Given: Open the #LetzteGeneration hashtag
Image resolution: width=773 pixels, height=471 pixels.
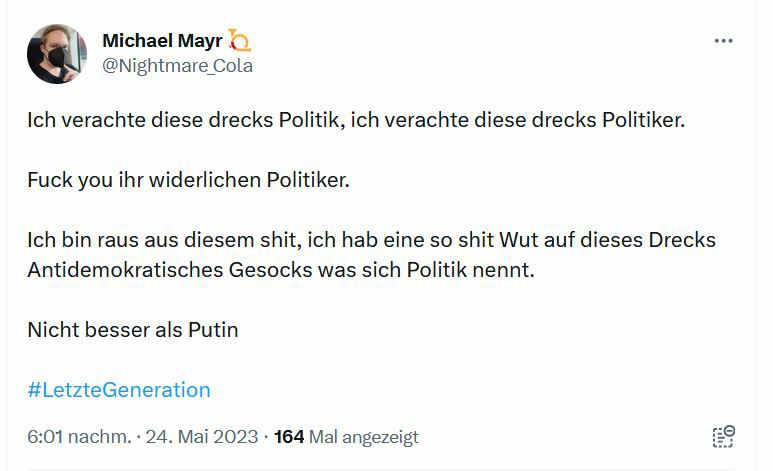Looking at the screenshot, I should (x=119, y=390).
